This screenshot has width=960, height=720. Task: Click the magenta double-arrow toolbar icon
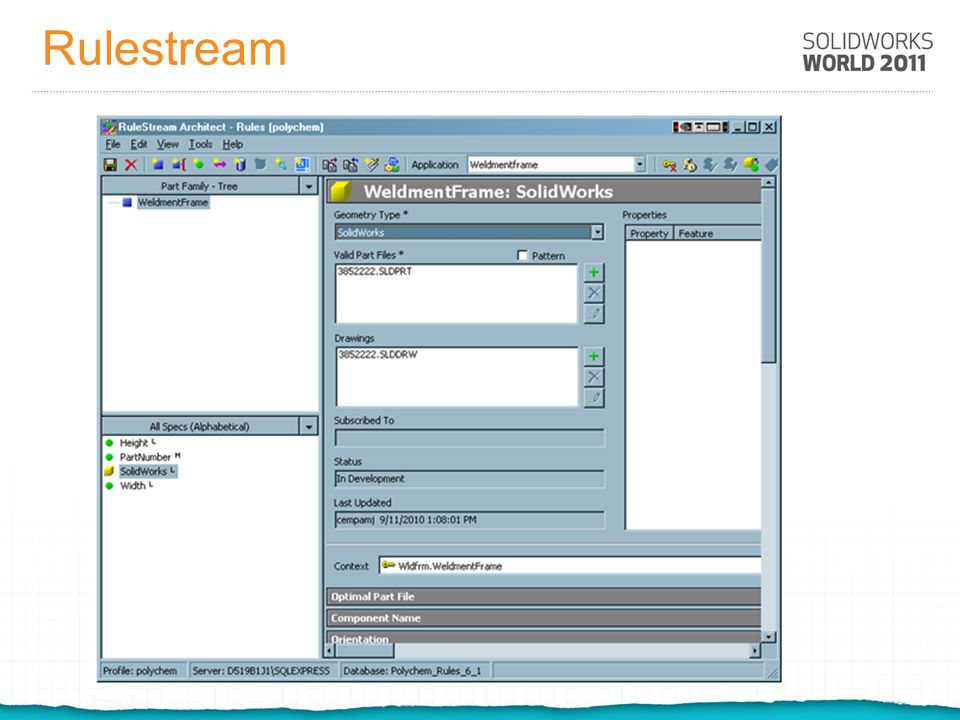tap(219, 164)
